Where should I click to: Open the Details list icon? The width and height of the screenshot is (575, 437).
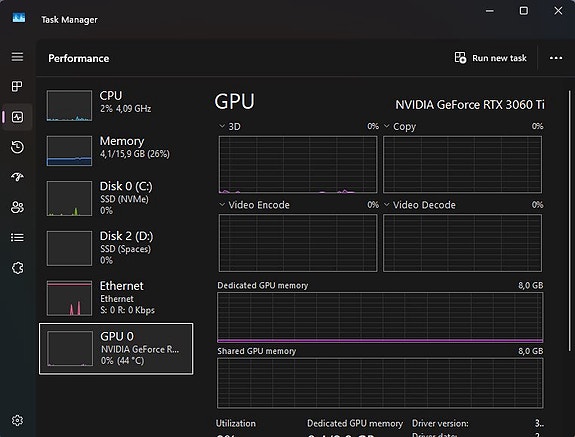(17, 238)
